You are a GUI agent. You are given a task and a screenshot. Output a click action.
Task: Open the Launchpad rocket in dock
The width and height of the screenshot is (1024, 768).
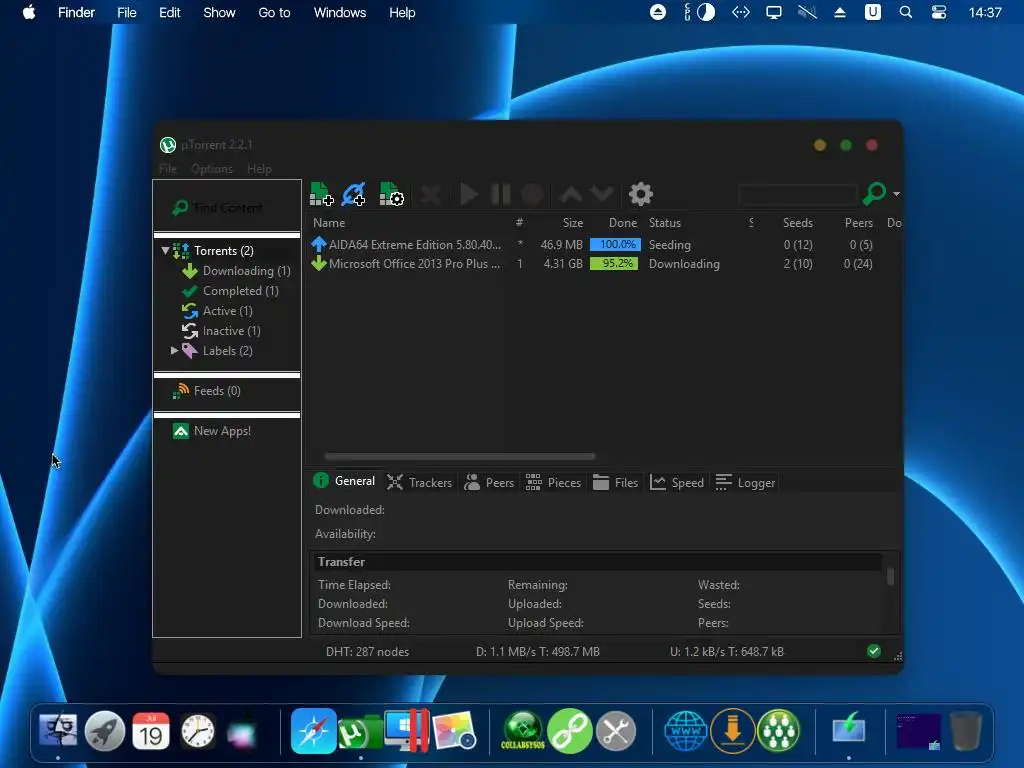pyautogui.click(x=104, y=731)
